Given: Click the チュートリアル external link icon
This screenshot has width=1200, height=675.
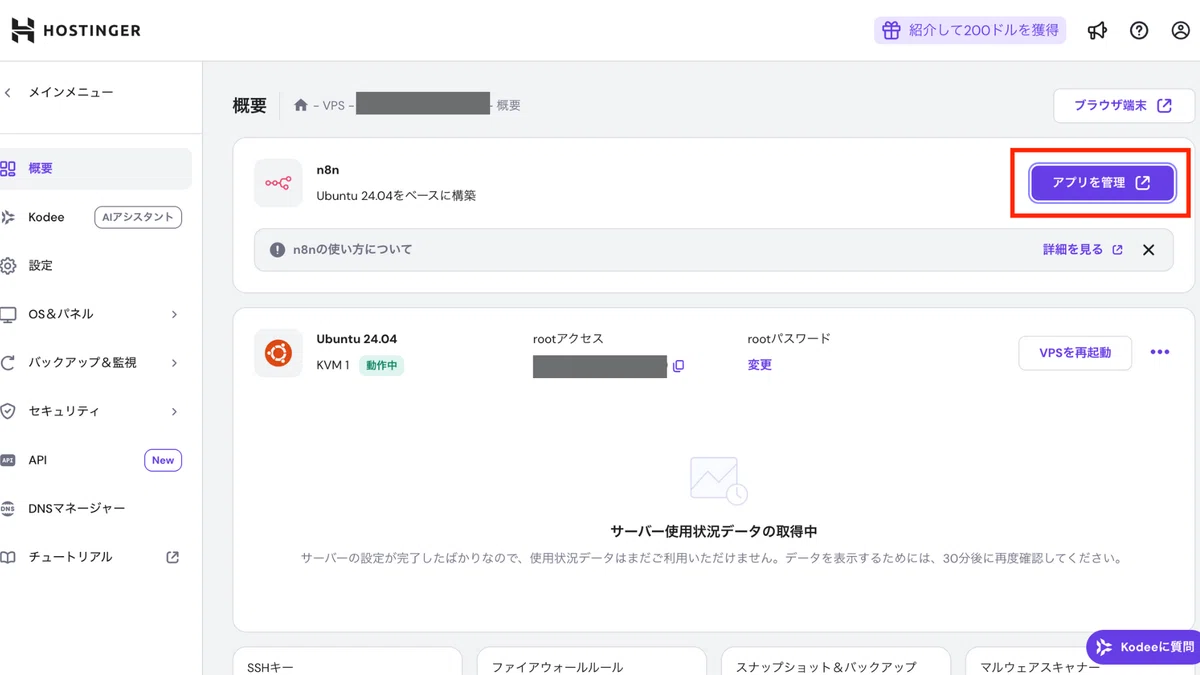Looking at the screenshot, I should coord(172,557).
